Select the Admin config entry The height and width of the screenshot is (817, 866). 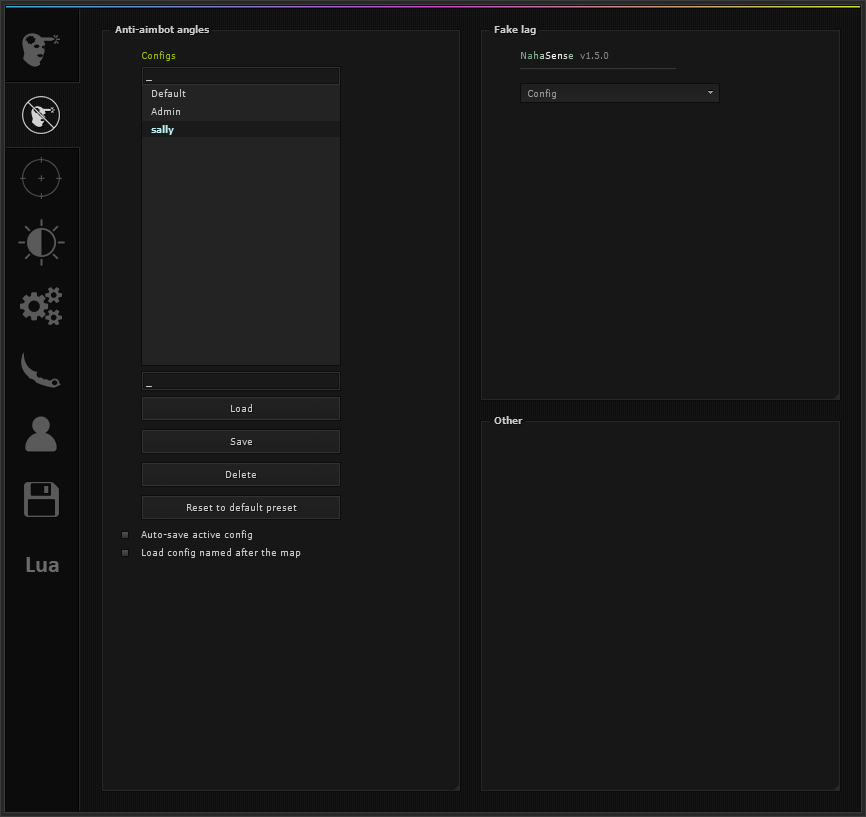click(241, 112)
